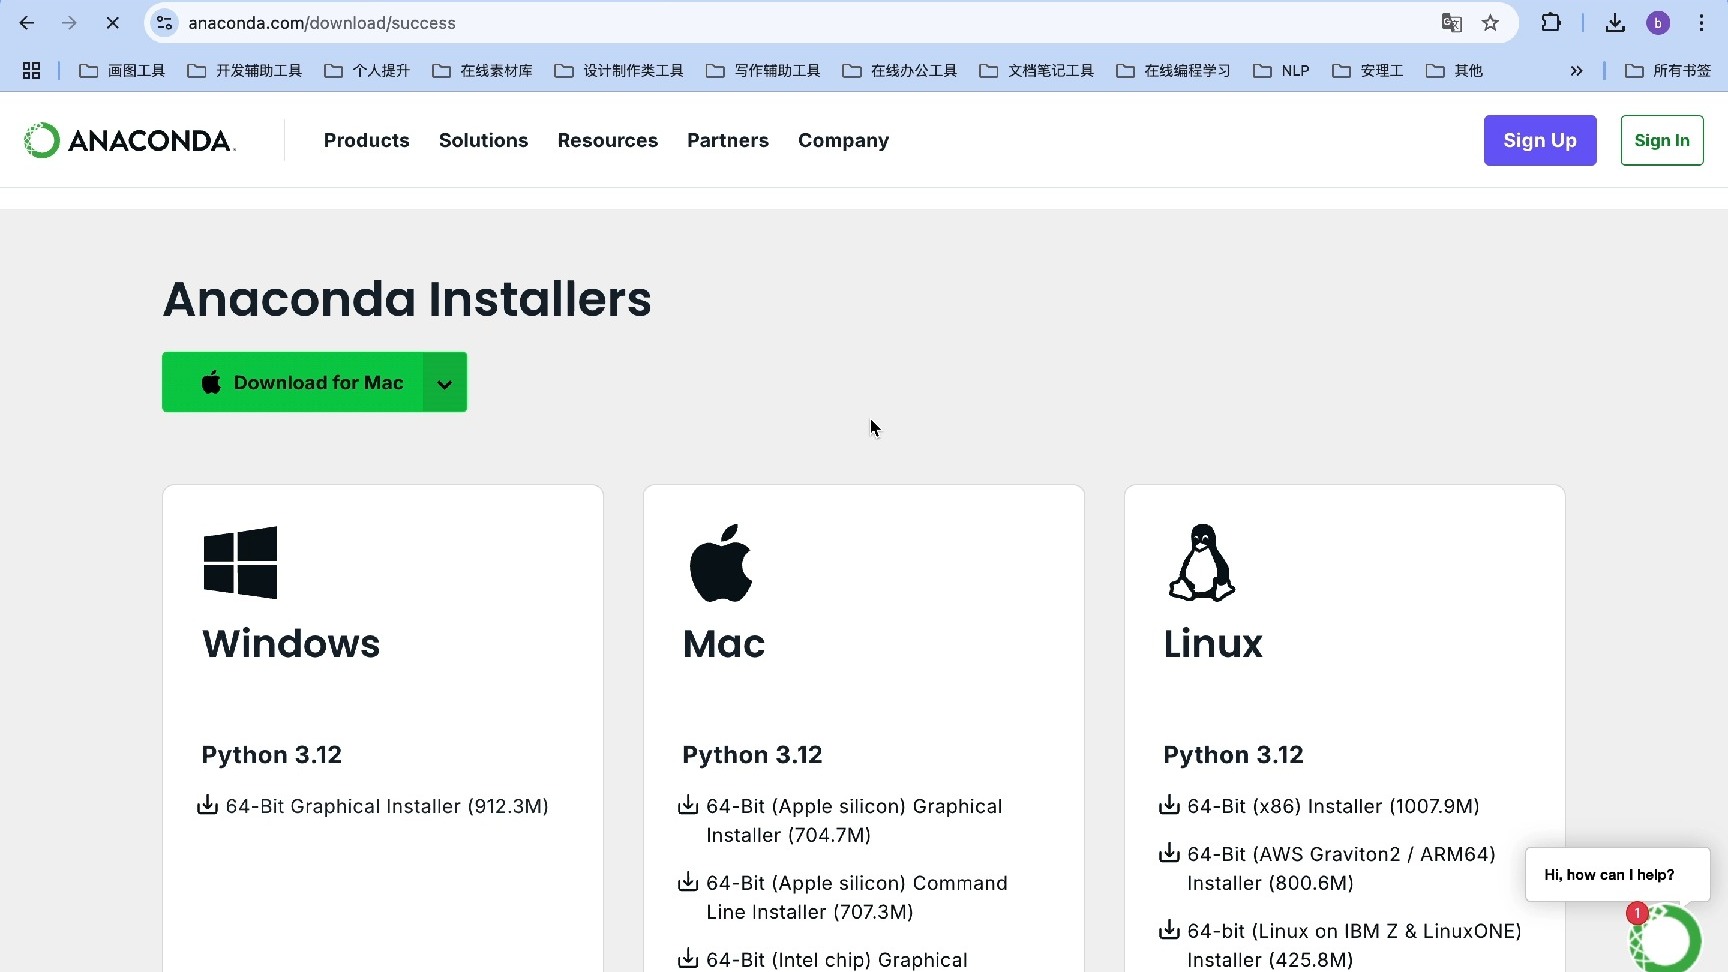Click the translate page icon
1728x972 pixels.
point(1451,23)
